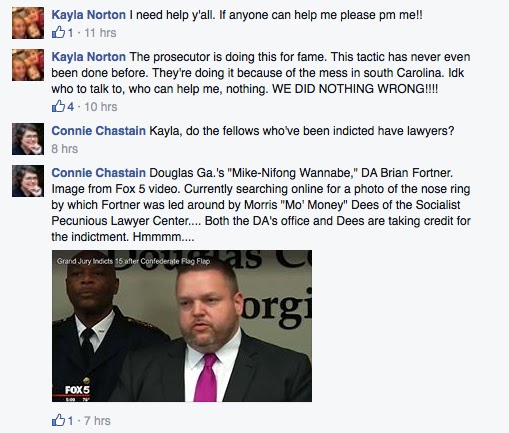The image size is (509, 433).
Task: View the like count of 4 on prosecutor comment
Action: (x=70, y=107)
